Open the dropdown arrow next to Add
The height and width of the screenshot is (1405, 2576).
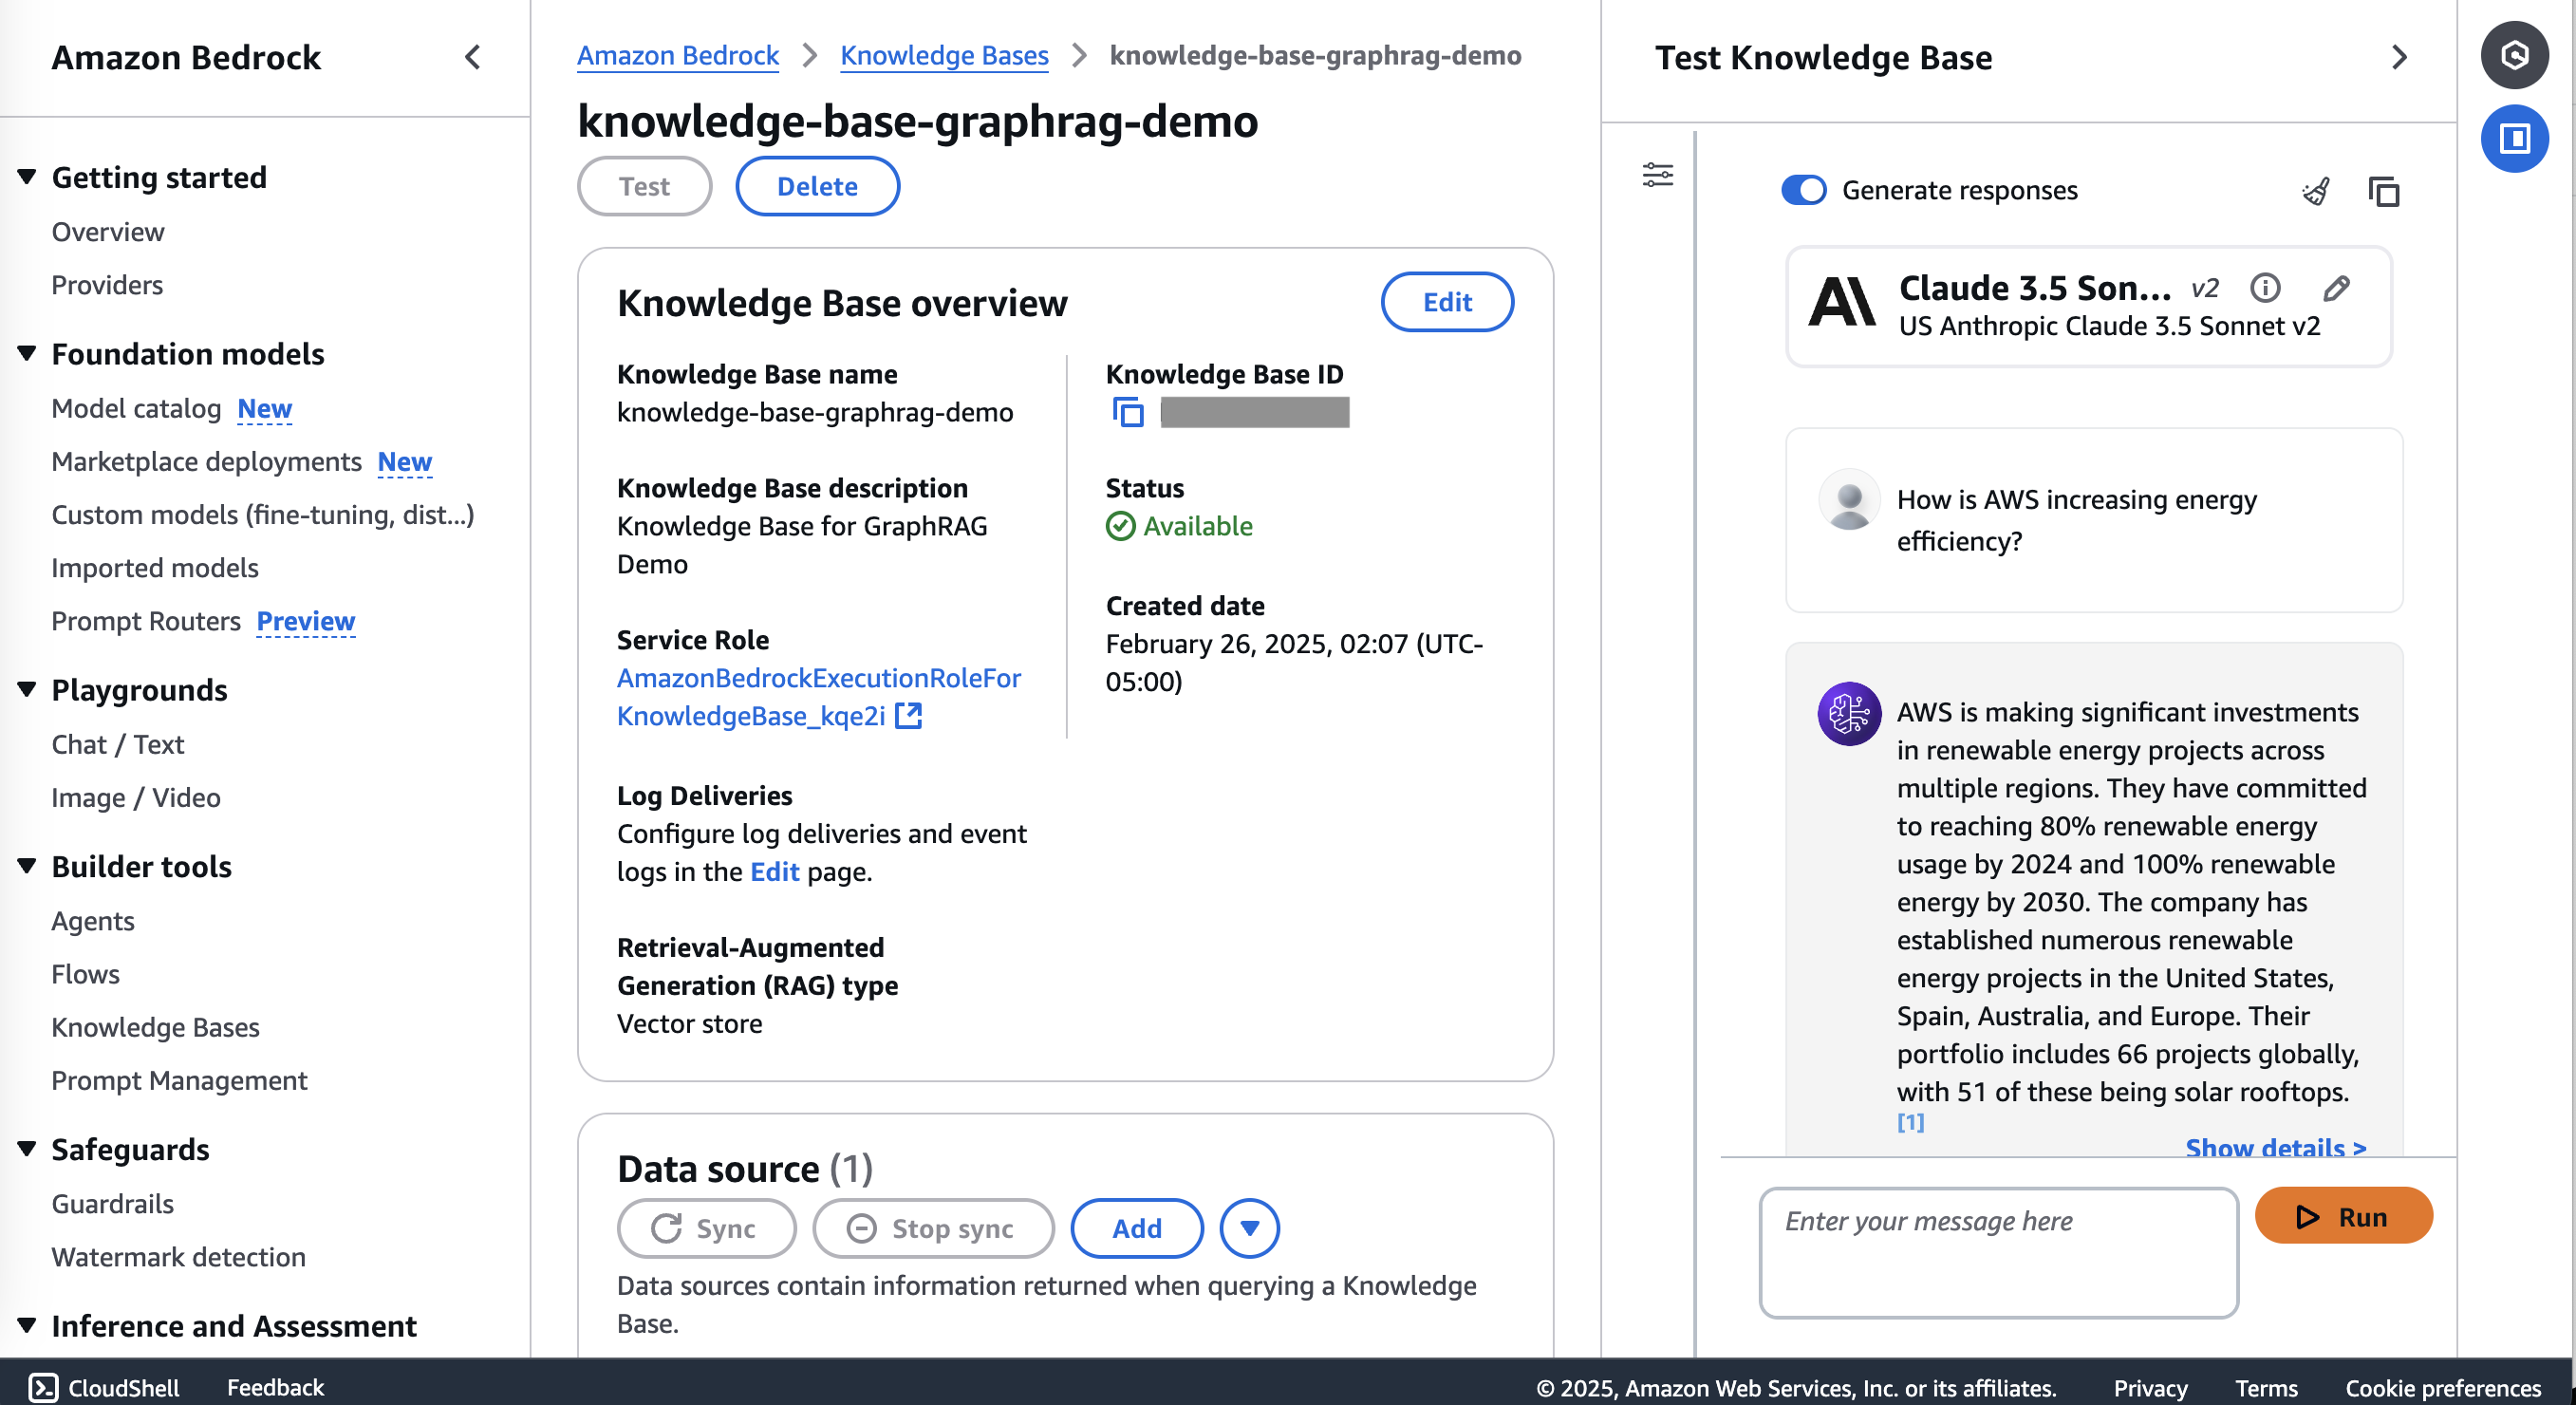point(1249,1228)
